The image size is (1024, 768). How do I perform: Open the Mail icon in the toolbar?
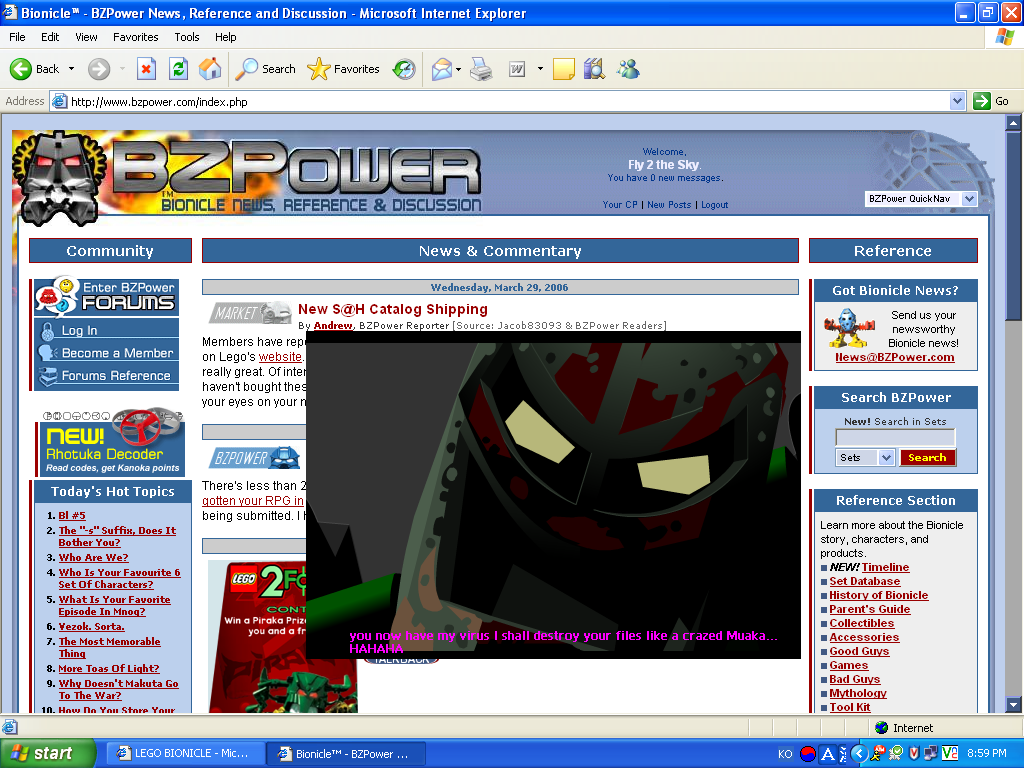click(441, 69)
